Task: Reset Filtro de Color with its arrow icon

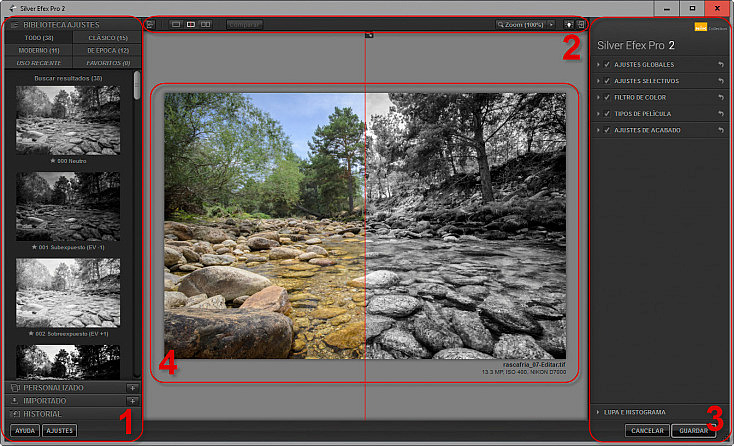Action: [x=721, y=97]
